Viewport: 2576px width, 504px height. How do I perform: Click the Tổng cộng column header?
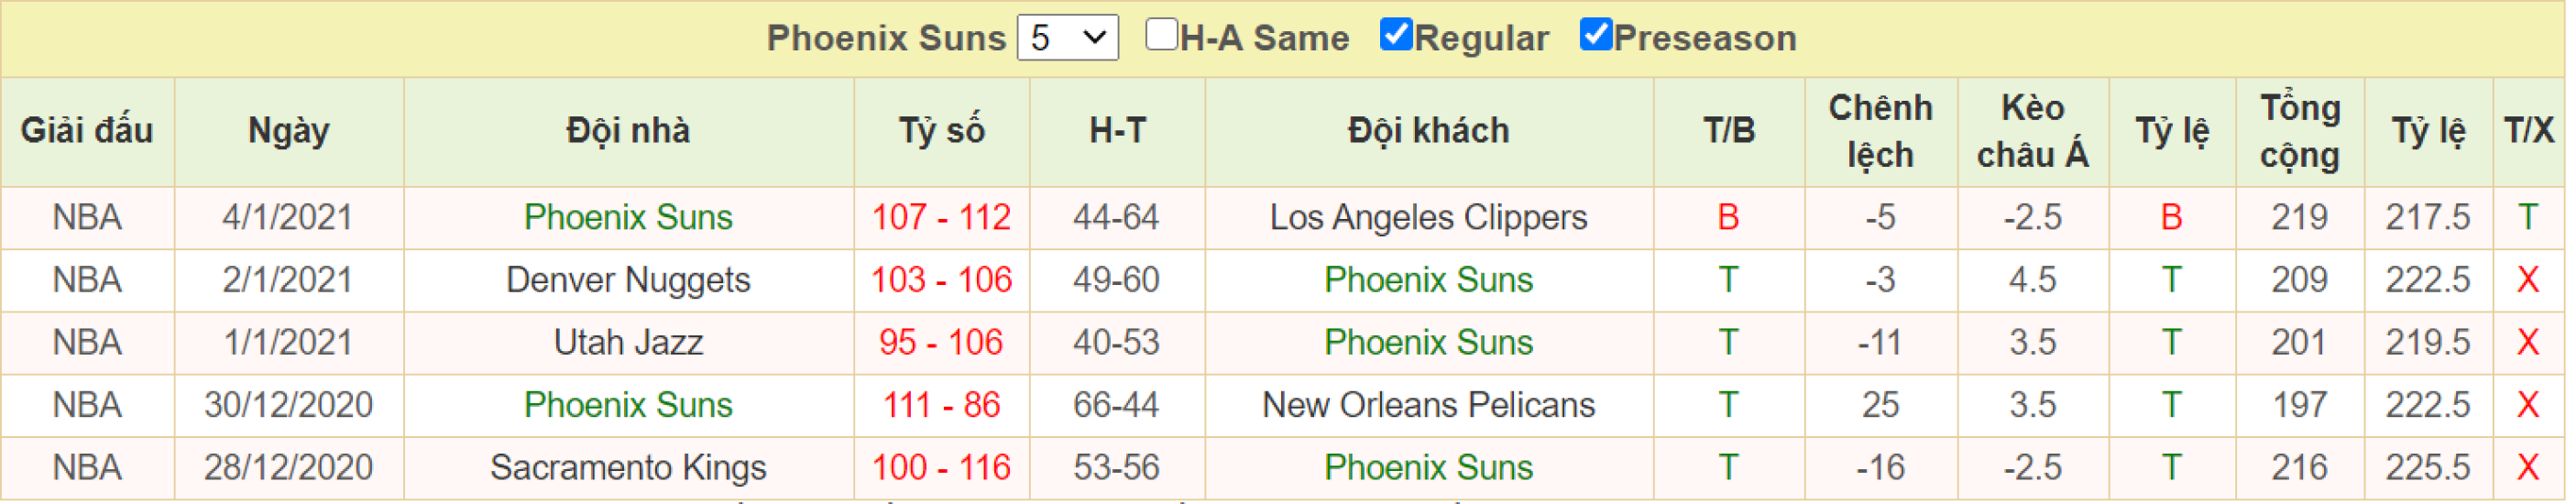pos(2299,131)
